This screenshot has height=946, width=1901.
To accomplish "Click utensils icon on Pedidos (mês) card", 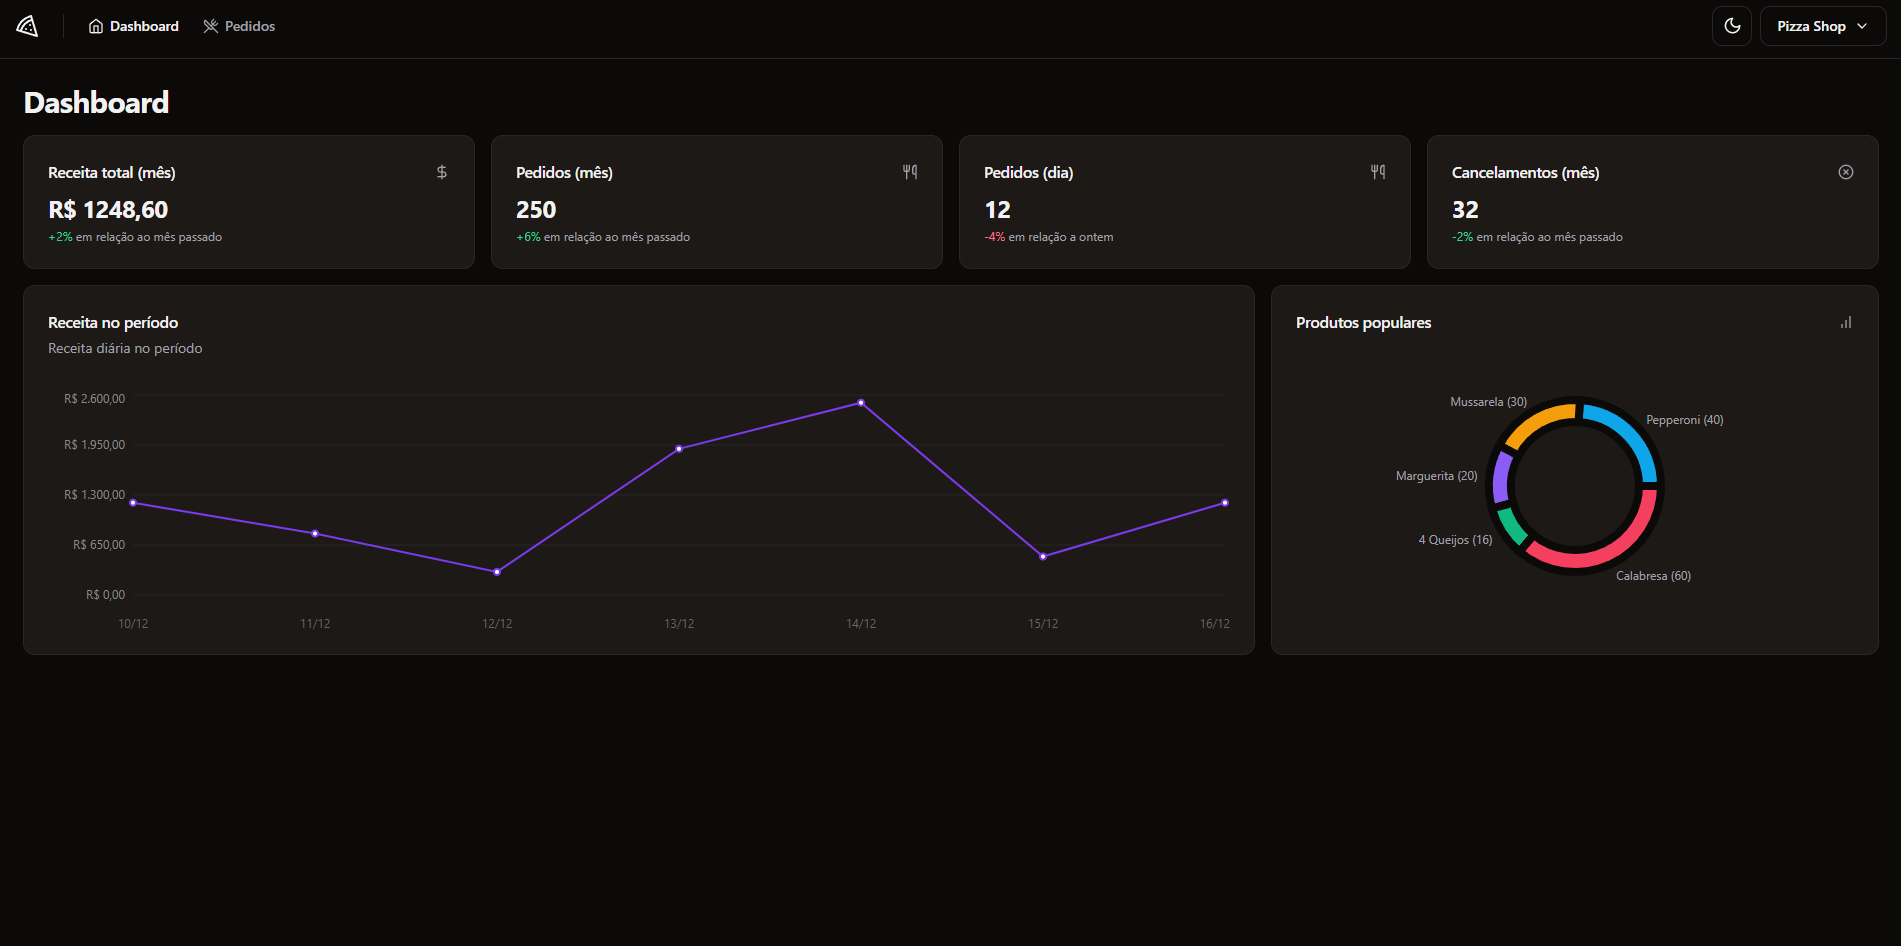I will (910, 172).
